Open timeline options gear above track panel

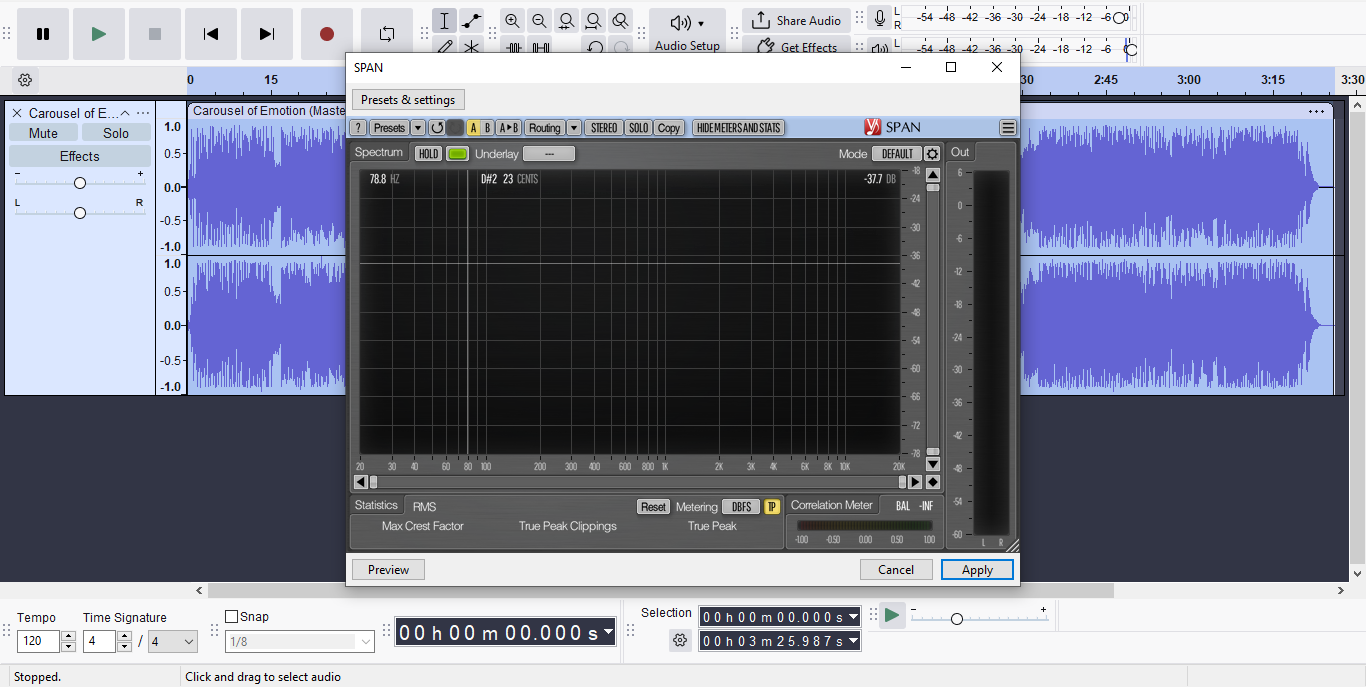click(x=26, y=80)
